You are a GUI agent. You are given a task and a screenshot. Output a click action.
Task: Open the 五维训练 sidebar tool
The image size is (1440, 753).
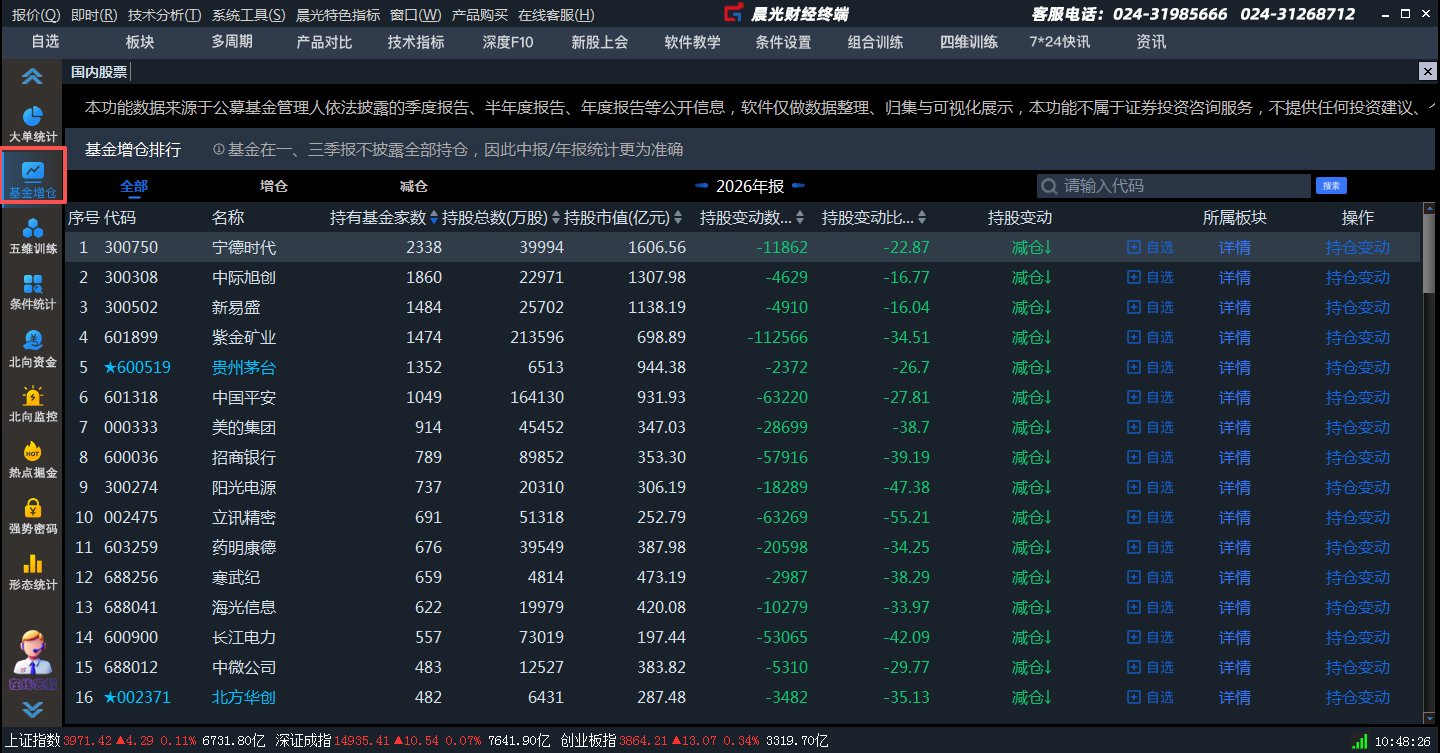32,236
